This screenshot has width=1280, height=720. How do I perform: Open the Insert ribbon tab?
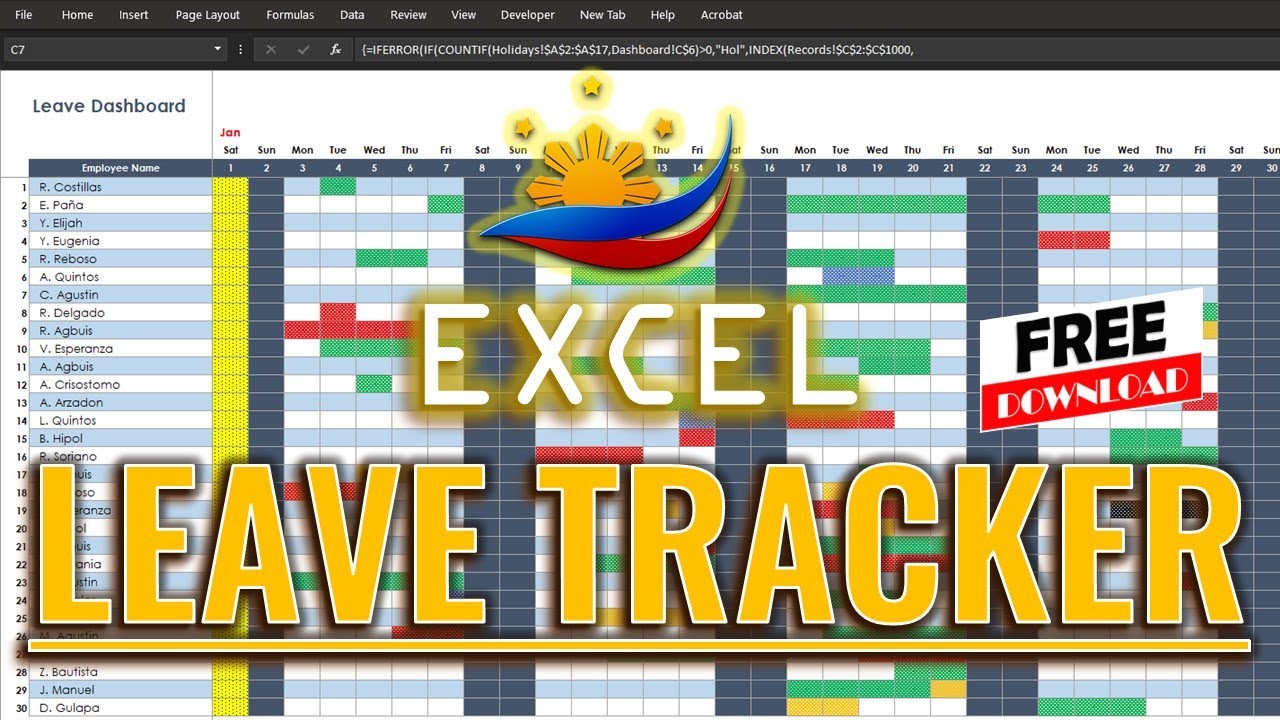coord(134,15)
